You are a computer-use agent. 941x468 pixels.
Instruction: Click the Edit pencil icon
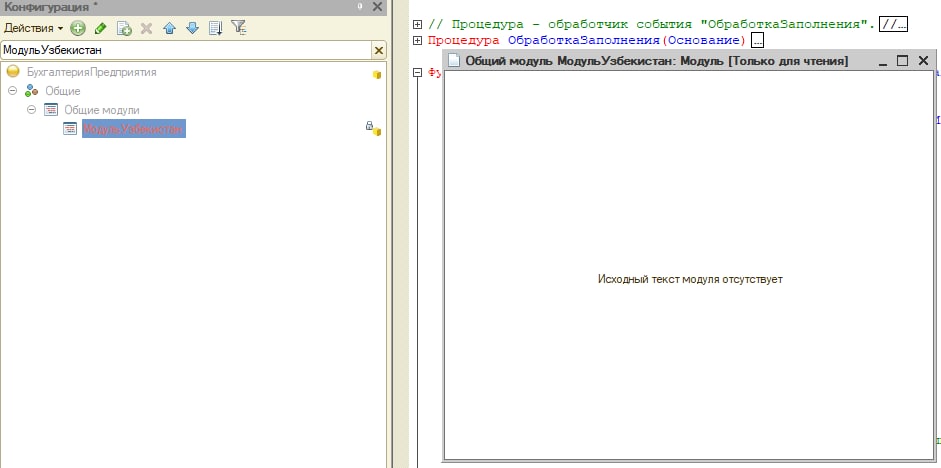point(101,28)
